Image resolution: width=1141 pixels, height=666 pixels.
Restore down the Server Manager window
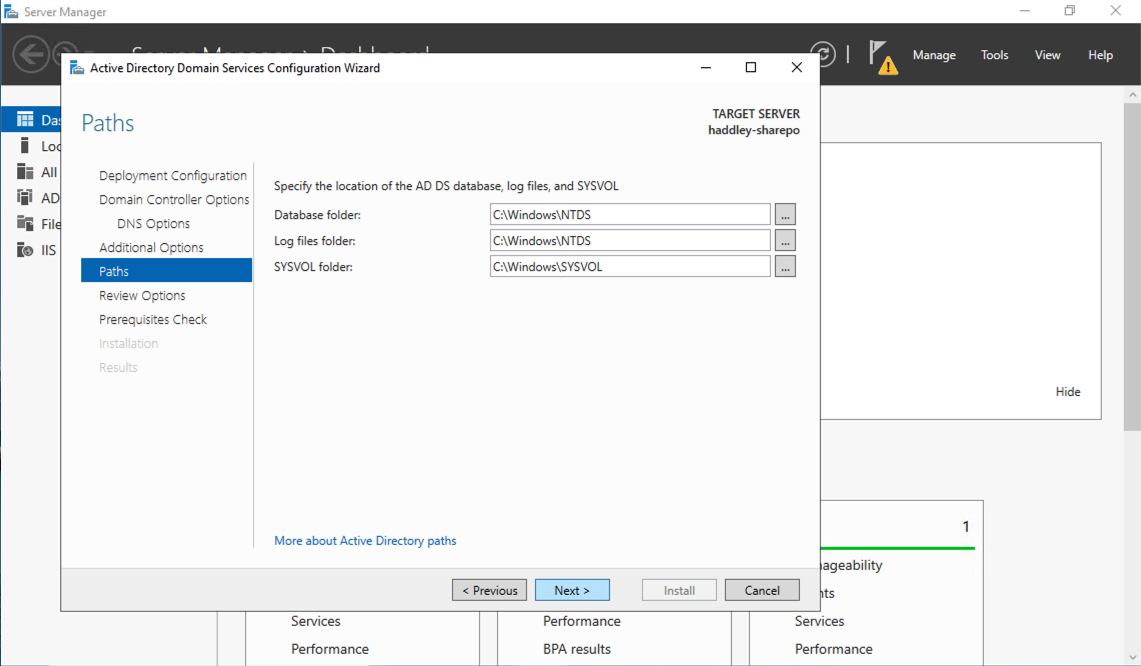[1070, 11]
